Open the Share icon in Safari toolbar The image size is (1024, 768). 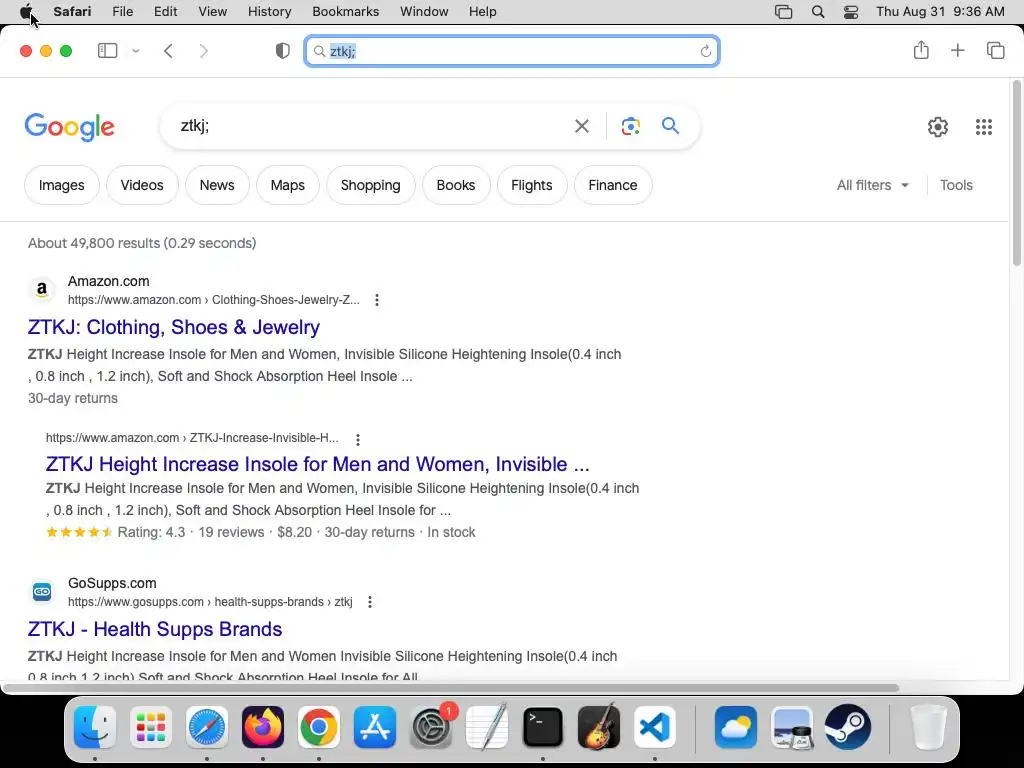click(921, 50)
